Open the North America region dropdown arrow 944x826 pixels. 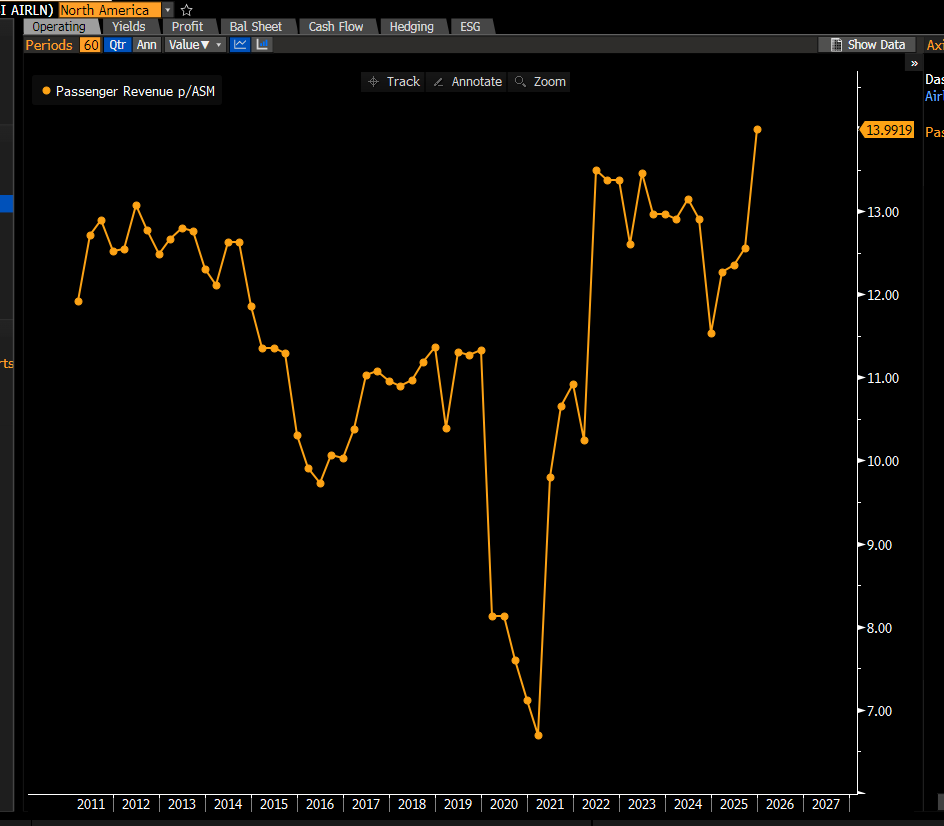(x=168, y=10)
